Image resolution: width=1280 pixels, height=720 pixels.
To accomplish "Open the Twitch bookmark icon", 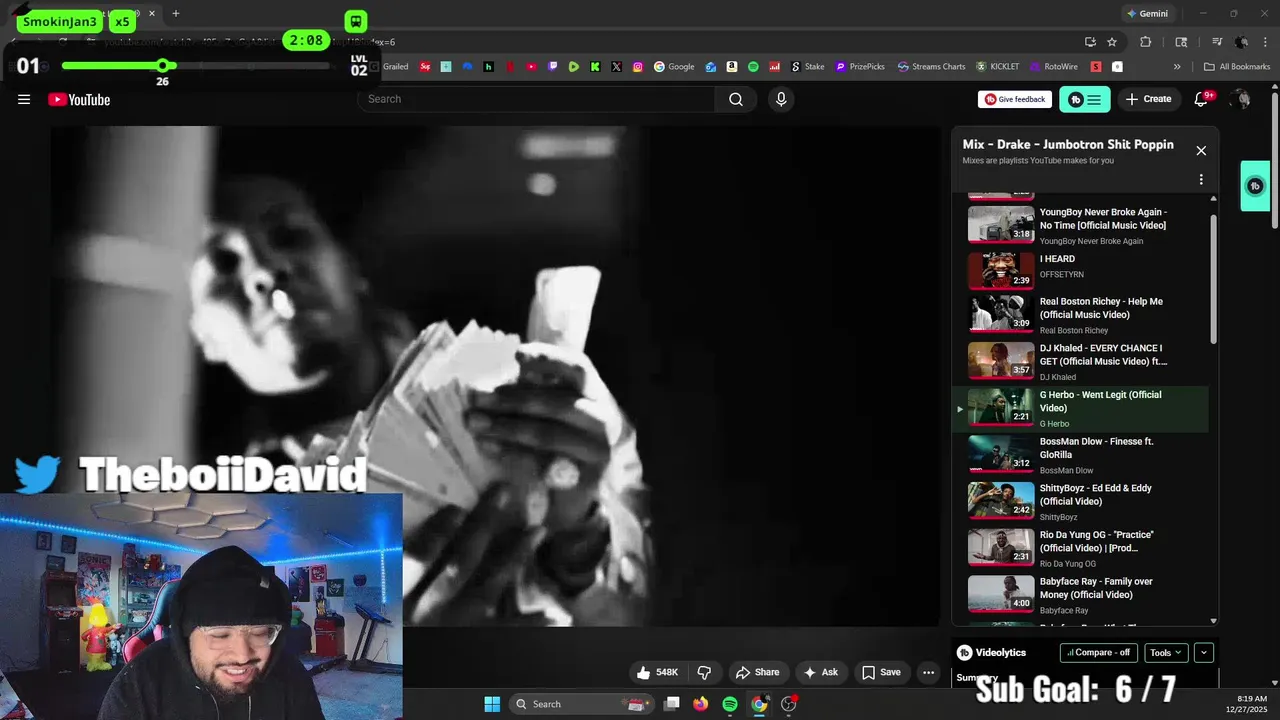I will click(553, 67).
